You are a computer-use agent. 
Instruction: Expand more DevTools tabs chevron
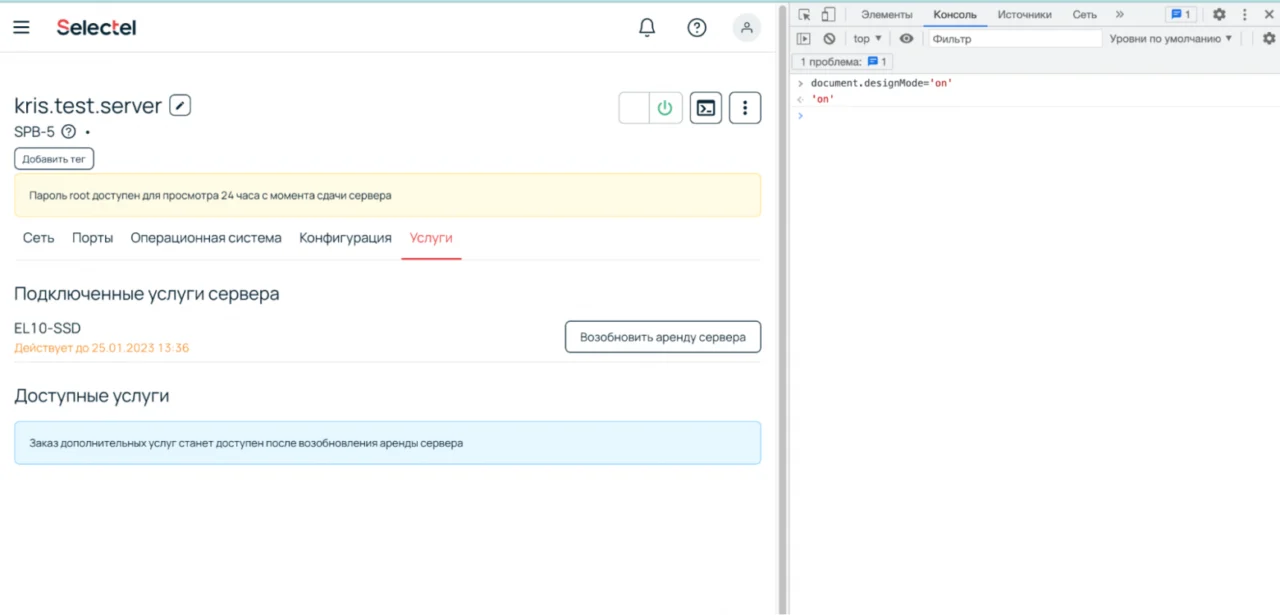pyautogui.click(x=1119, y=14)
